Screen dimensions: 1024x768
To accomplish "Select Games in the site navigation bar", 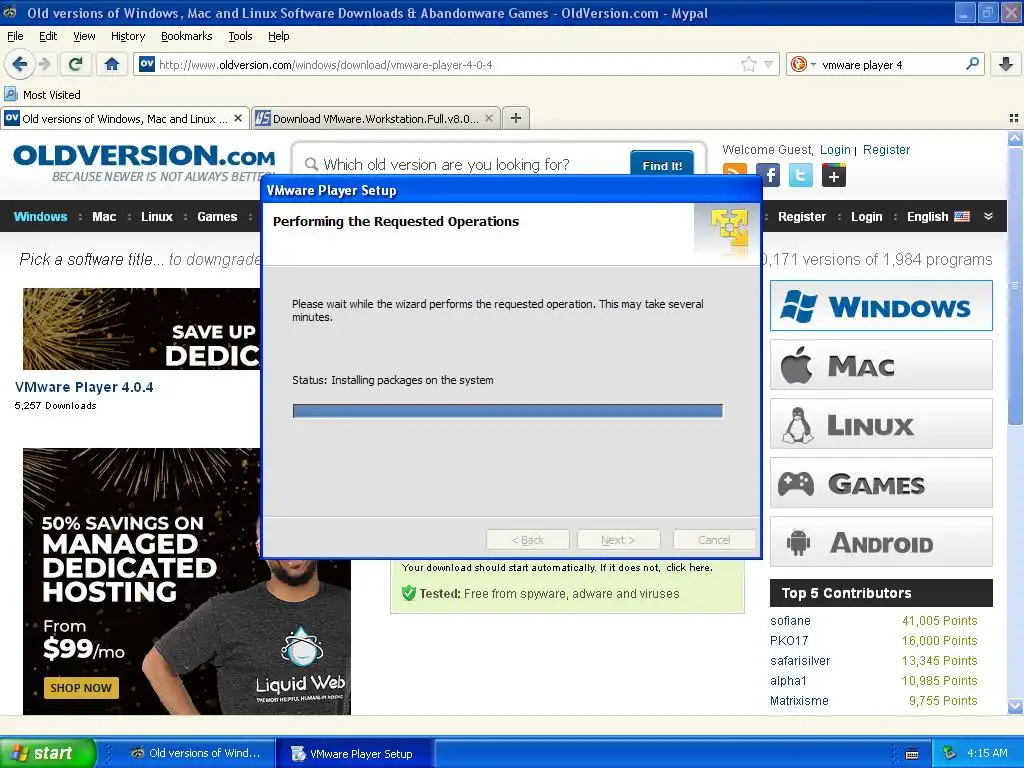I will 217,217.
